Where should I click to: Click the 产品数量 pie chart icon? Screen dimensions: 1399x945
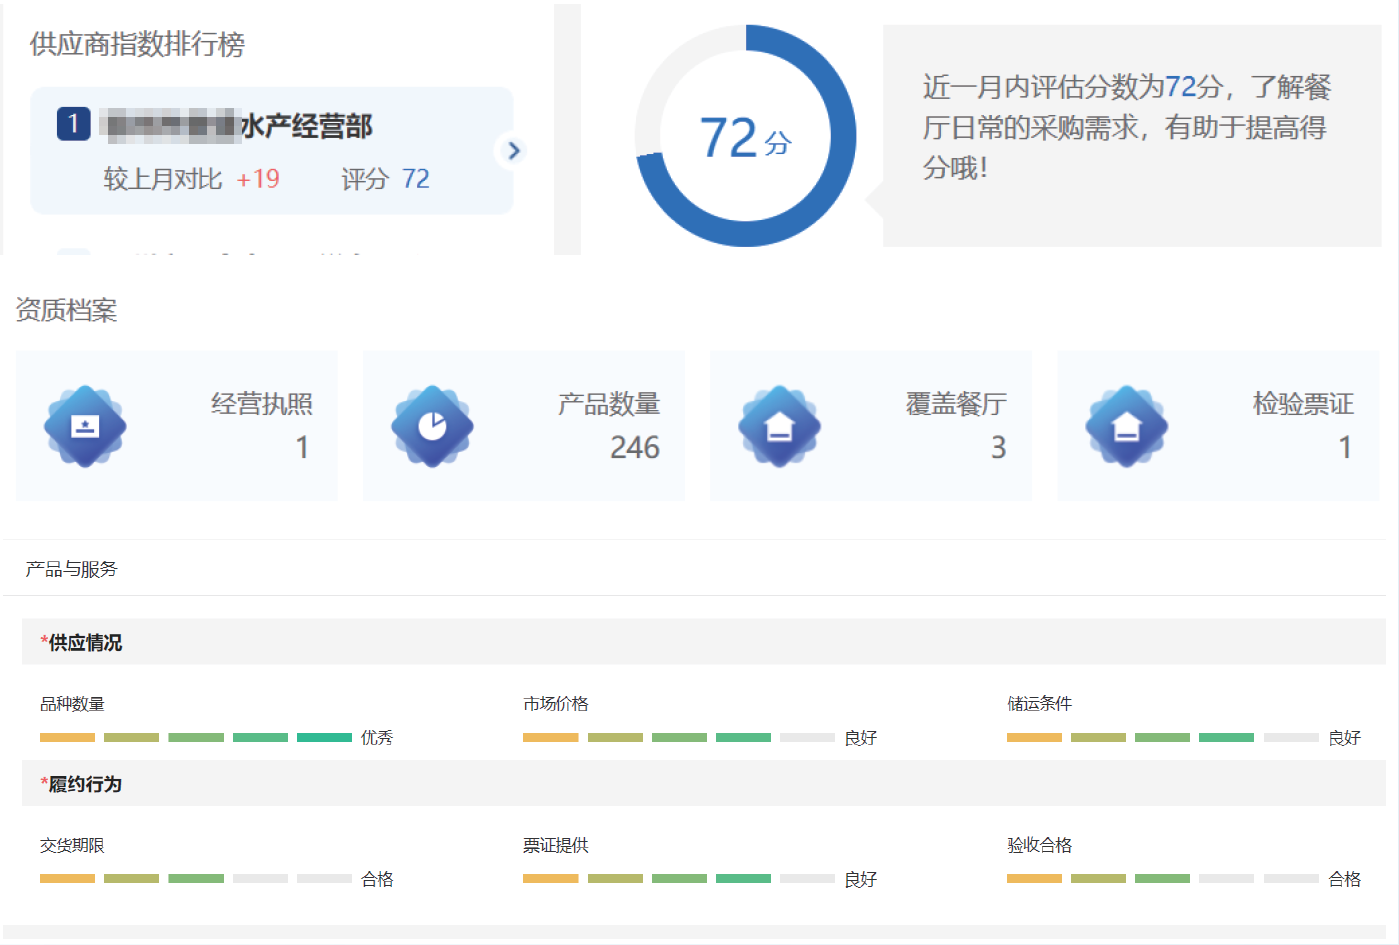pyautogui.click(x=432, y=427)
